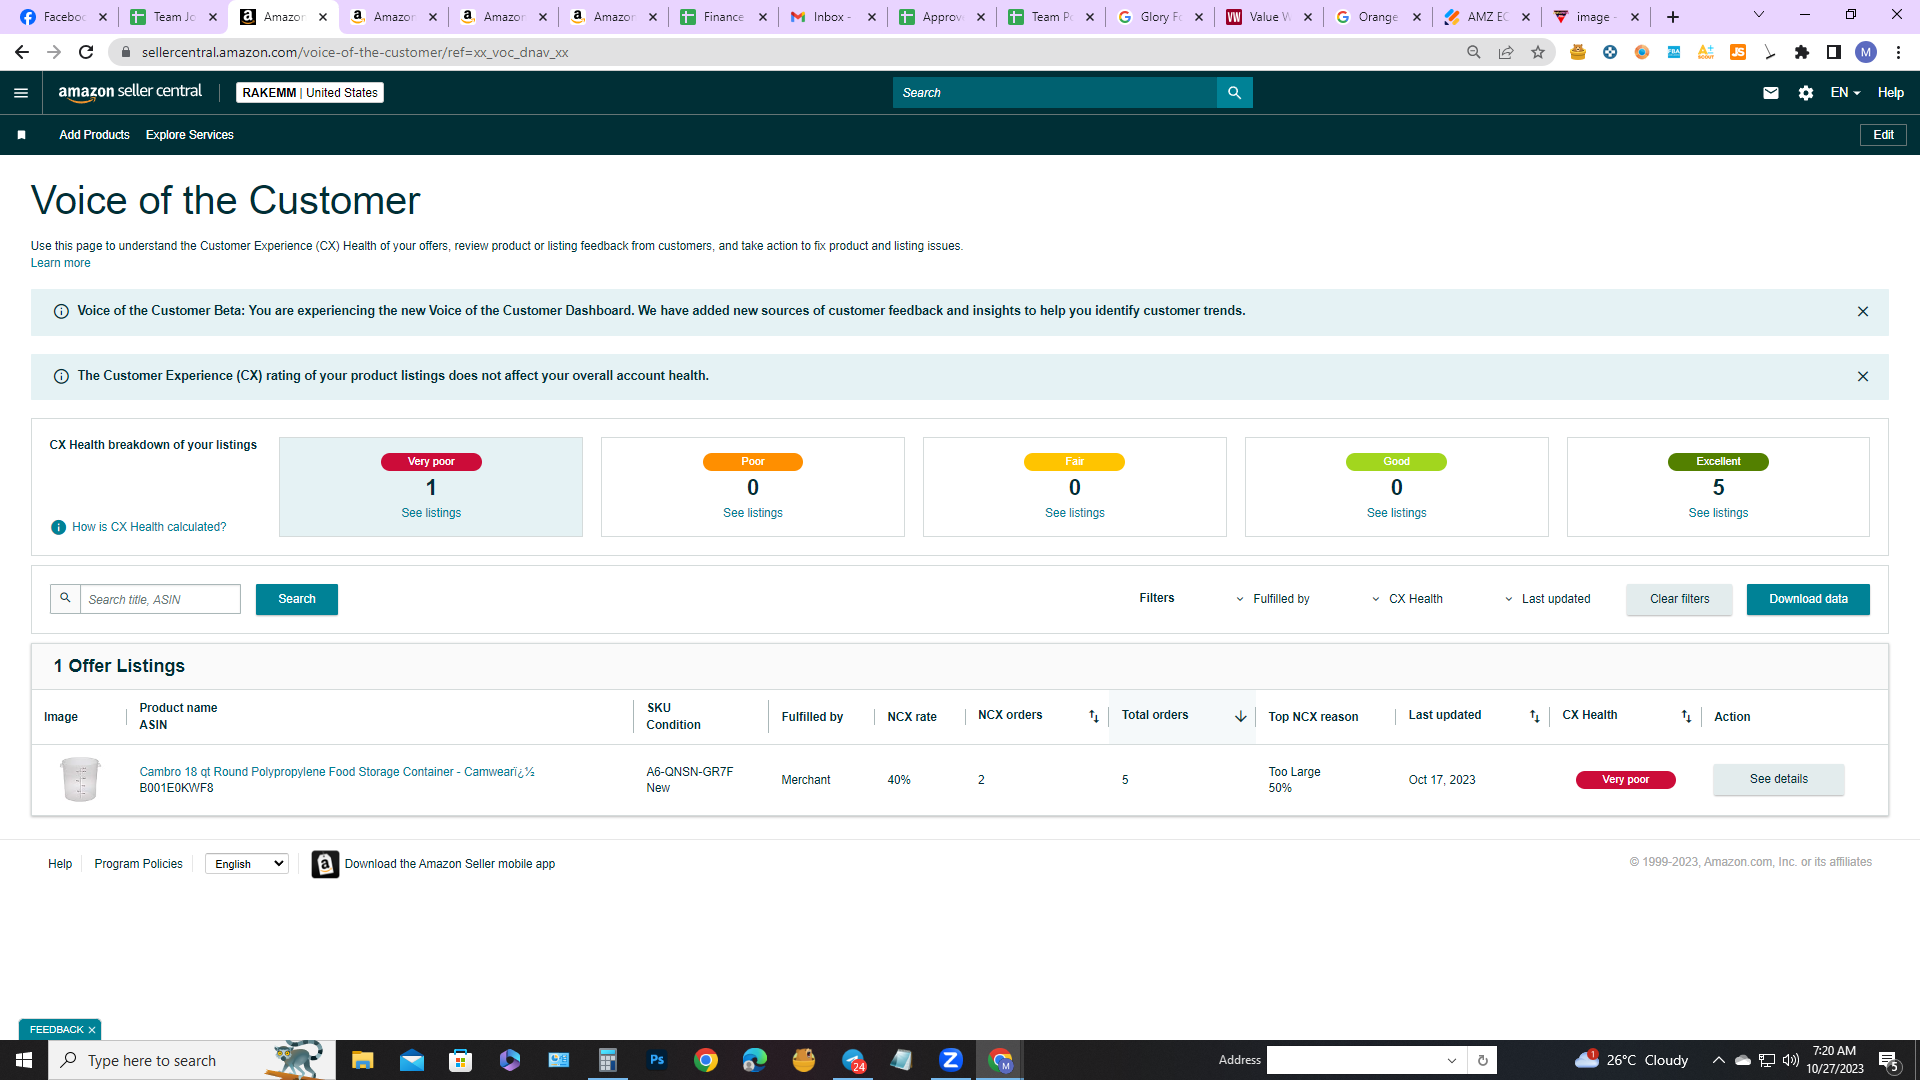Open a new browser tab
1920x1080 pixels.
point(1673,17)
